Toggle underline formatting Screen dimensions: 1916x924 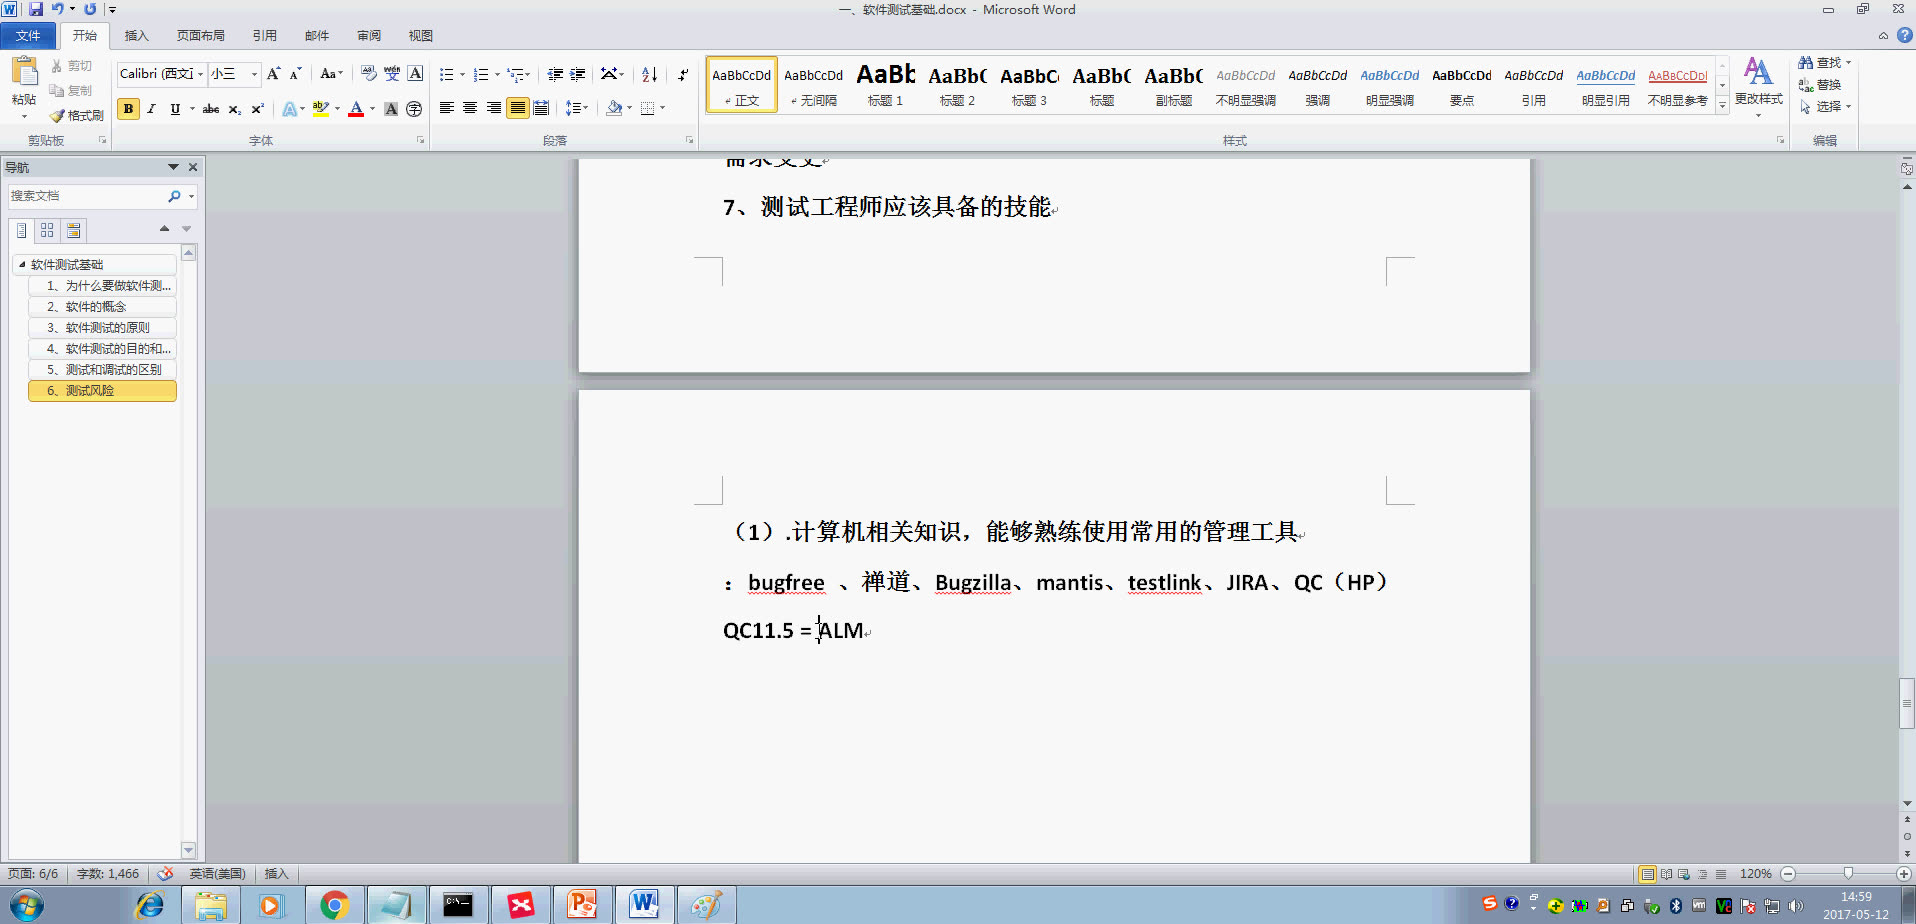pos(175,109)
